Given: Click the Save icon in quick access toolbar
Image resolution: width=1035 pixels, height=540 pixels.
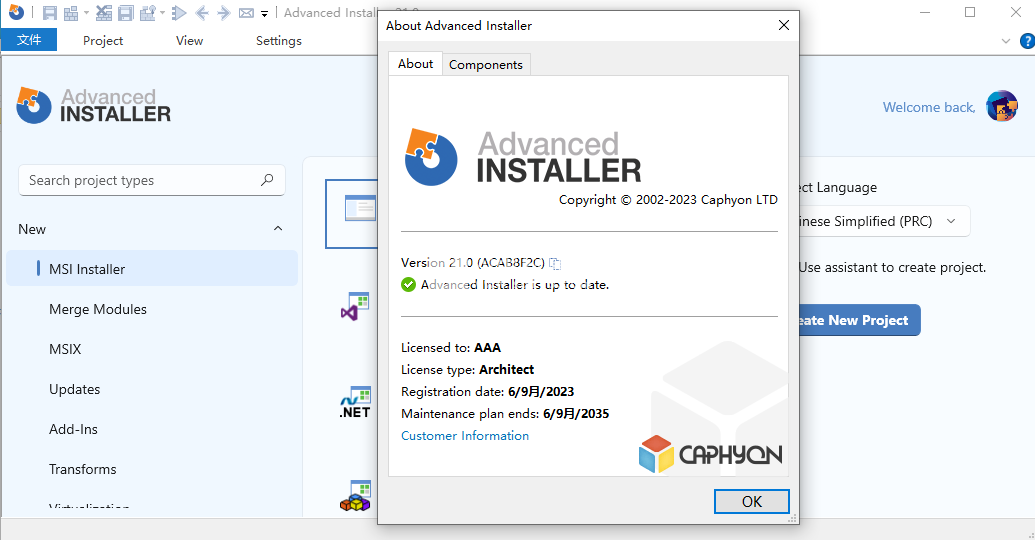Looking at the screenshot, I should tap(50, 13).
